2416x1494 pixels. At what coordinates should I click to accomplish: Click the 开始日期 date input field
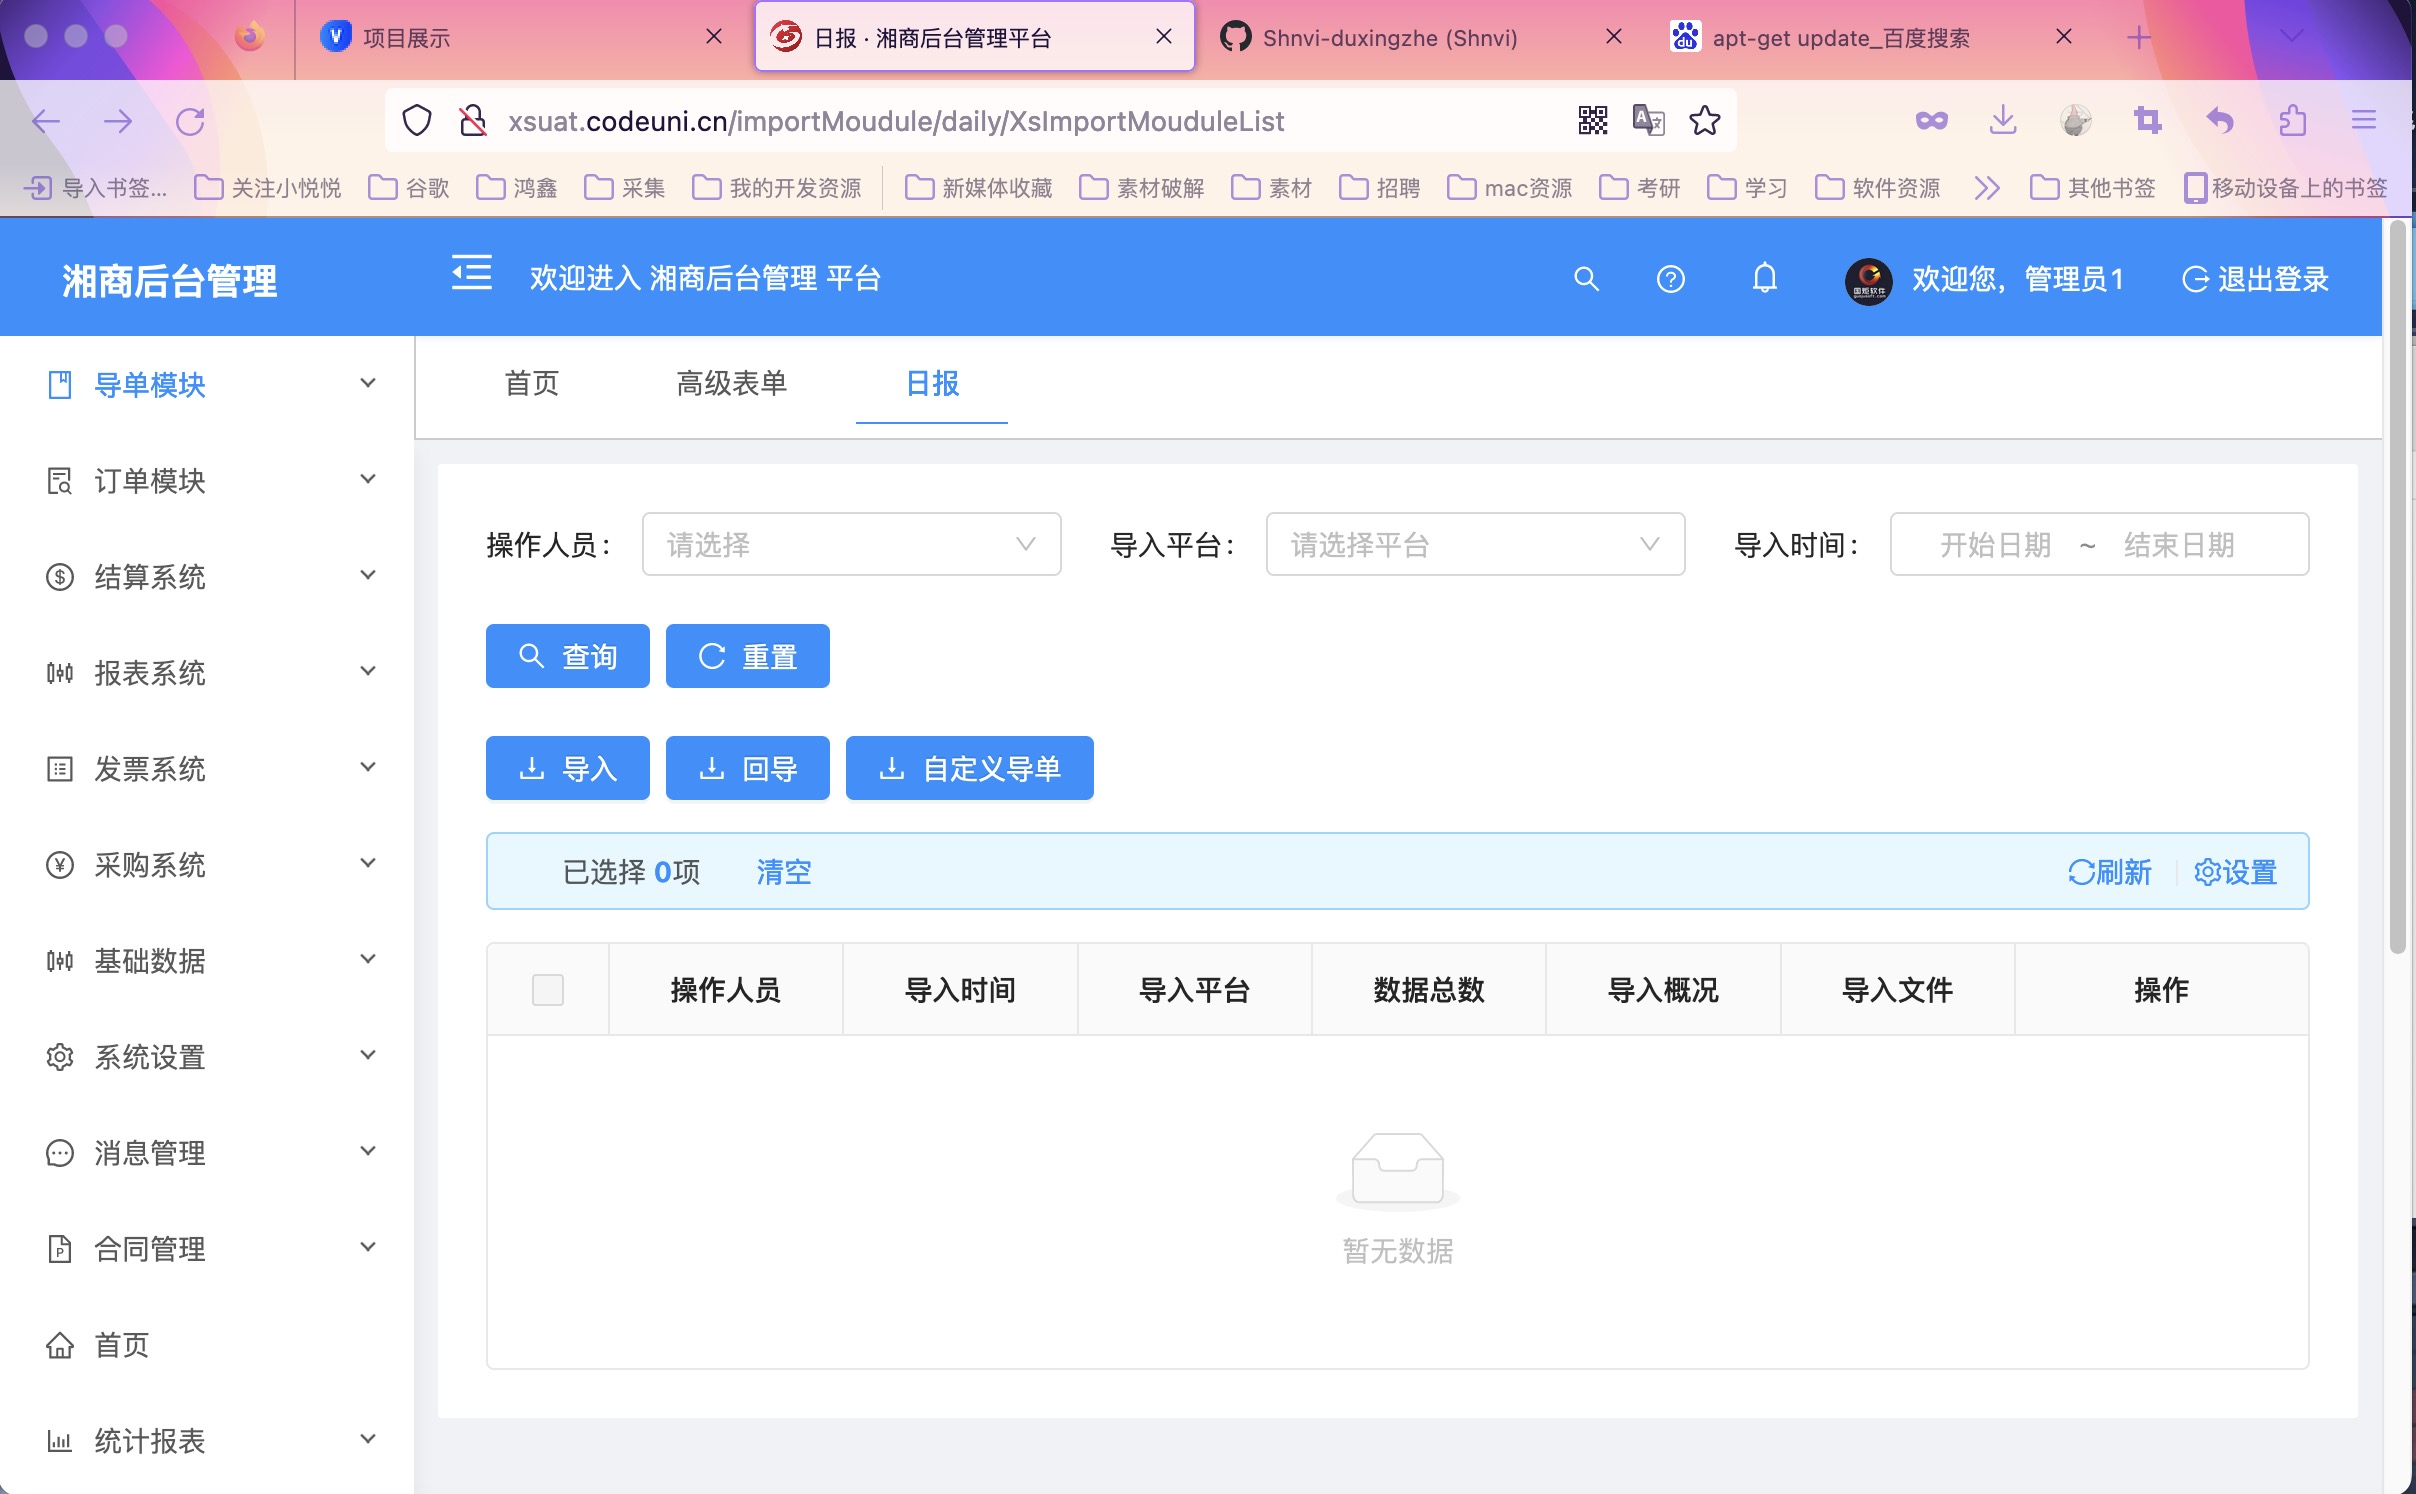(1995, 545)
